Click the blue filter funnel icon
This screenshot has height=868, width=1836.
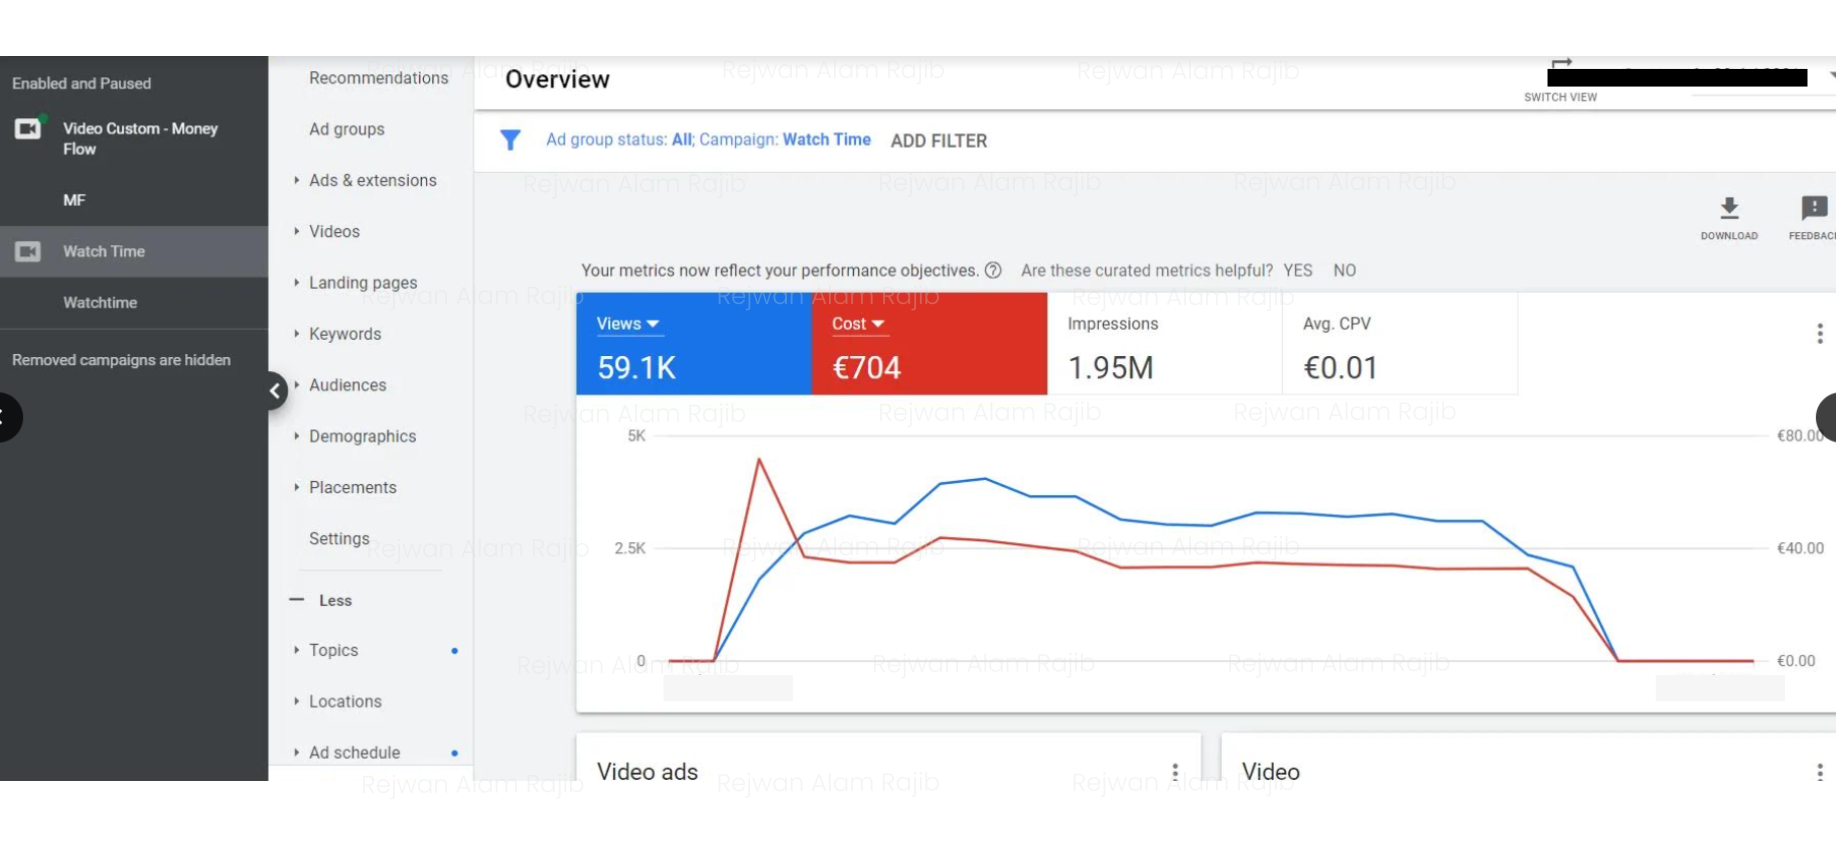[x=510, y=140]
